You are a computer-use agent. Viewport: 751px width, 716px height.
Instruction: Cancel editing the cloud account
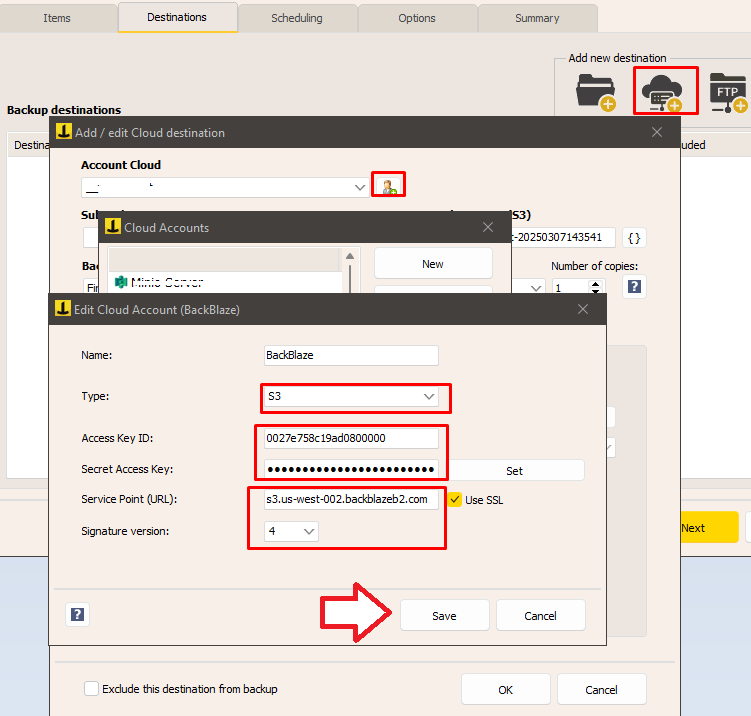pos(541,615)
